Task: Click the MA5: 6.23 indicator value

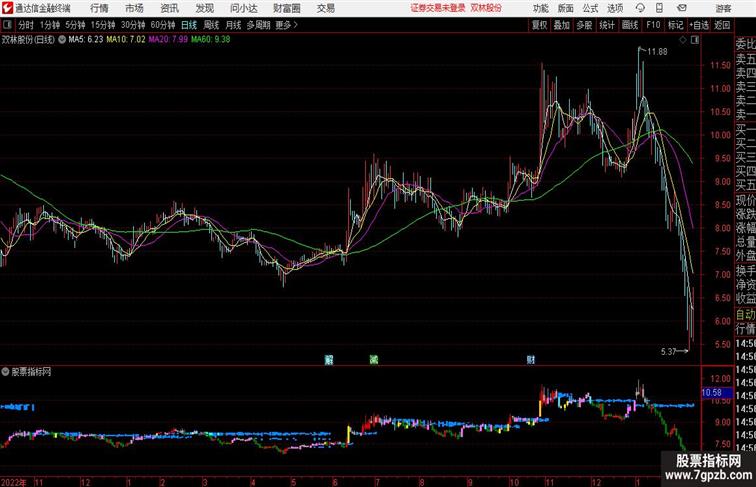Action: [86, 40]
